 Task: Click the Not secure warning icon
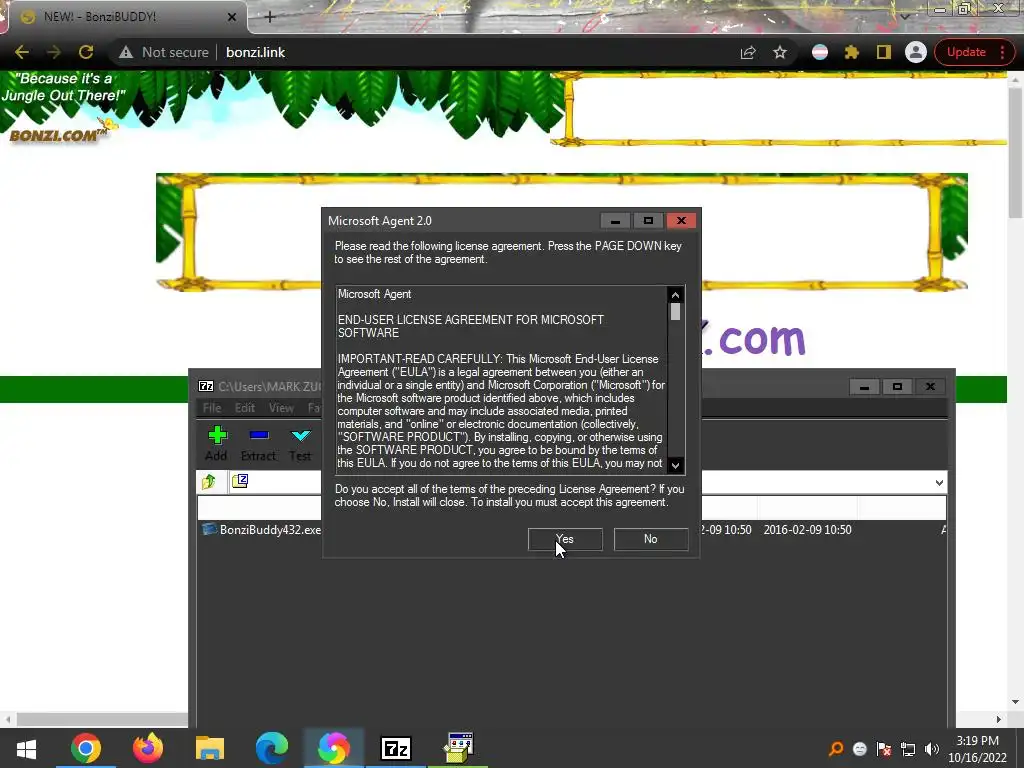tap(126, 52)
